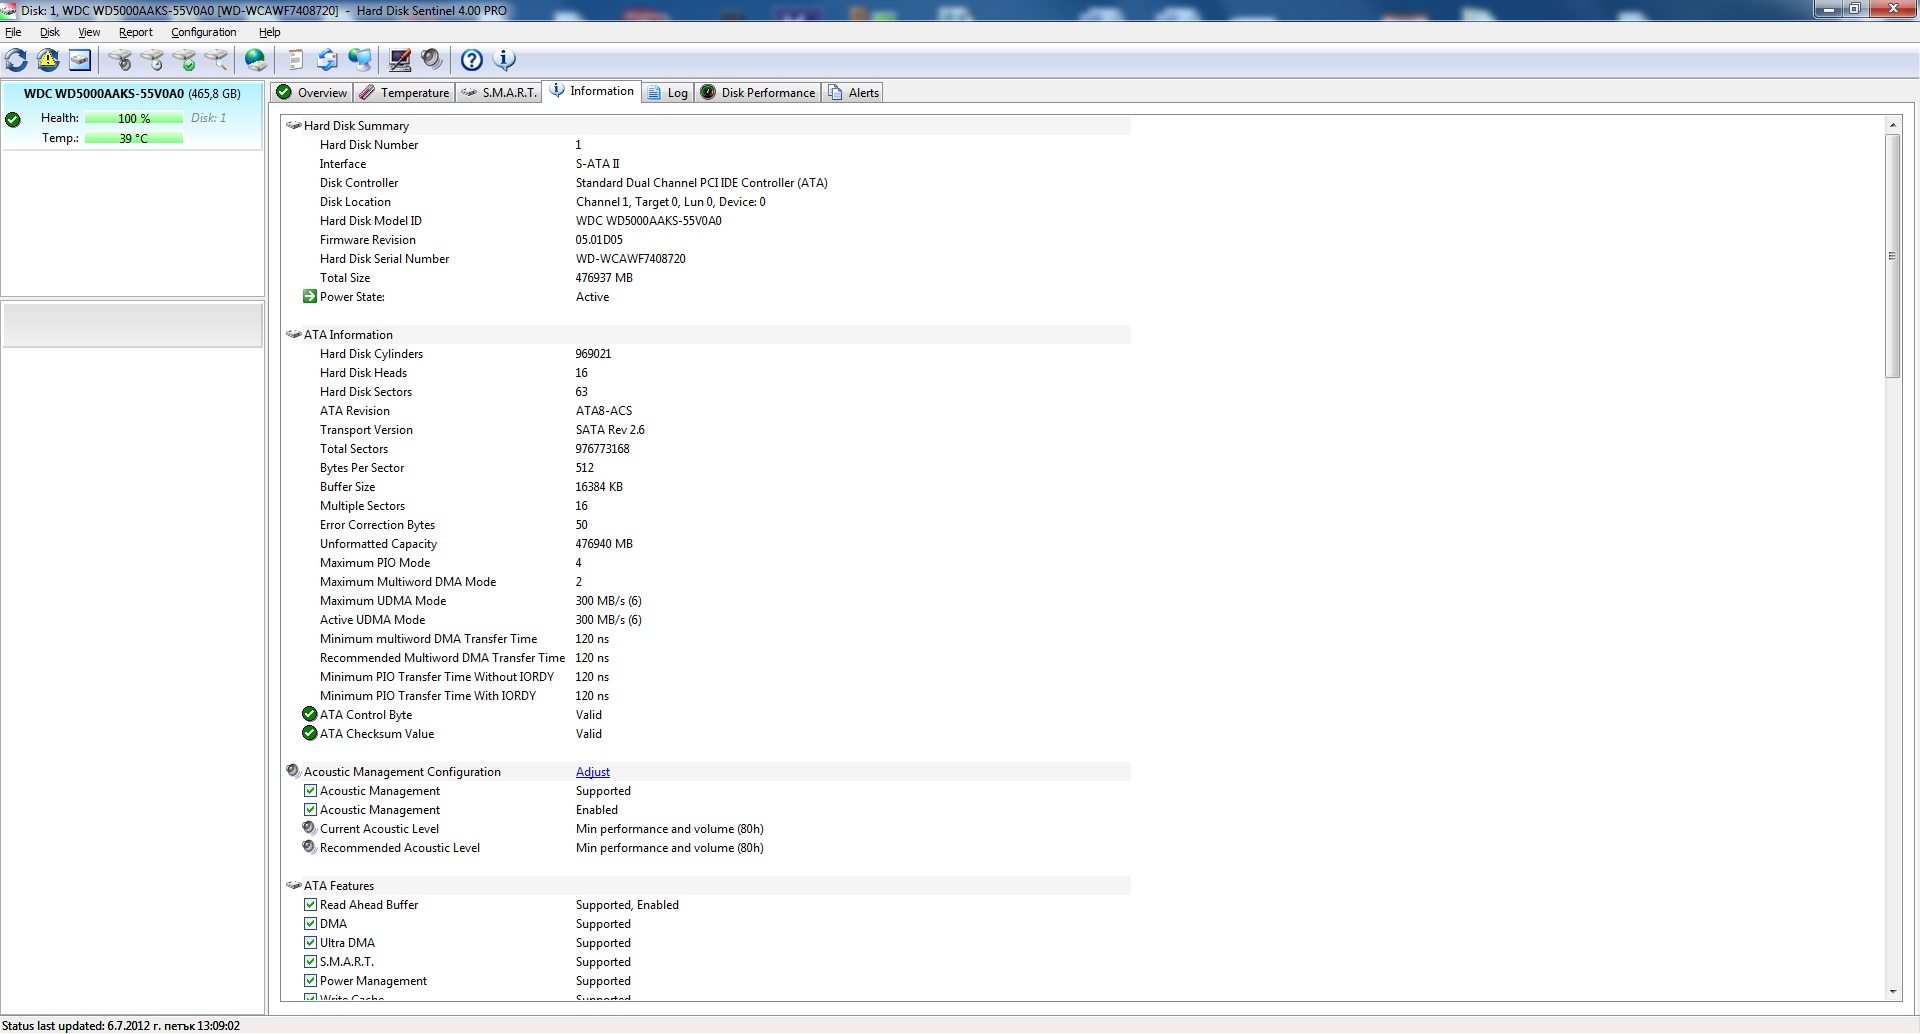Switch to the S.M.A.R.T. tab

(x=498, y=92)
